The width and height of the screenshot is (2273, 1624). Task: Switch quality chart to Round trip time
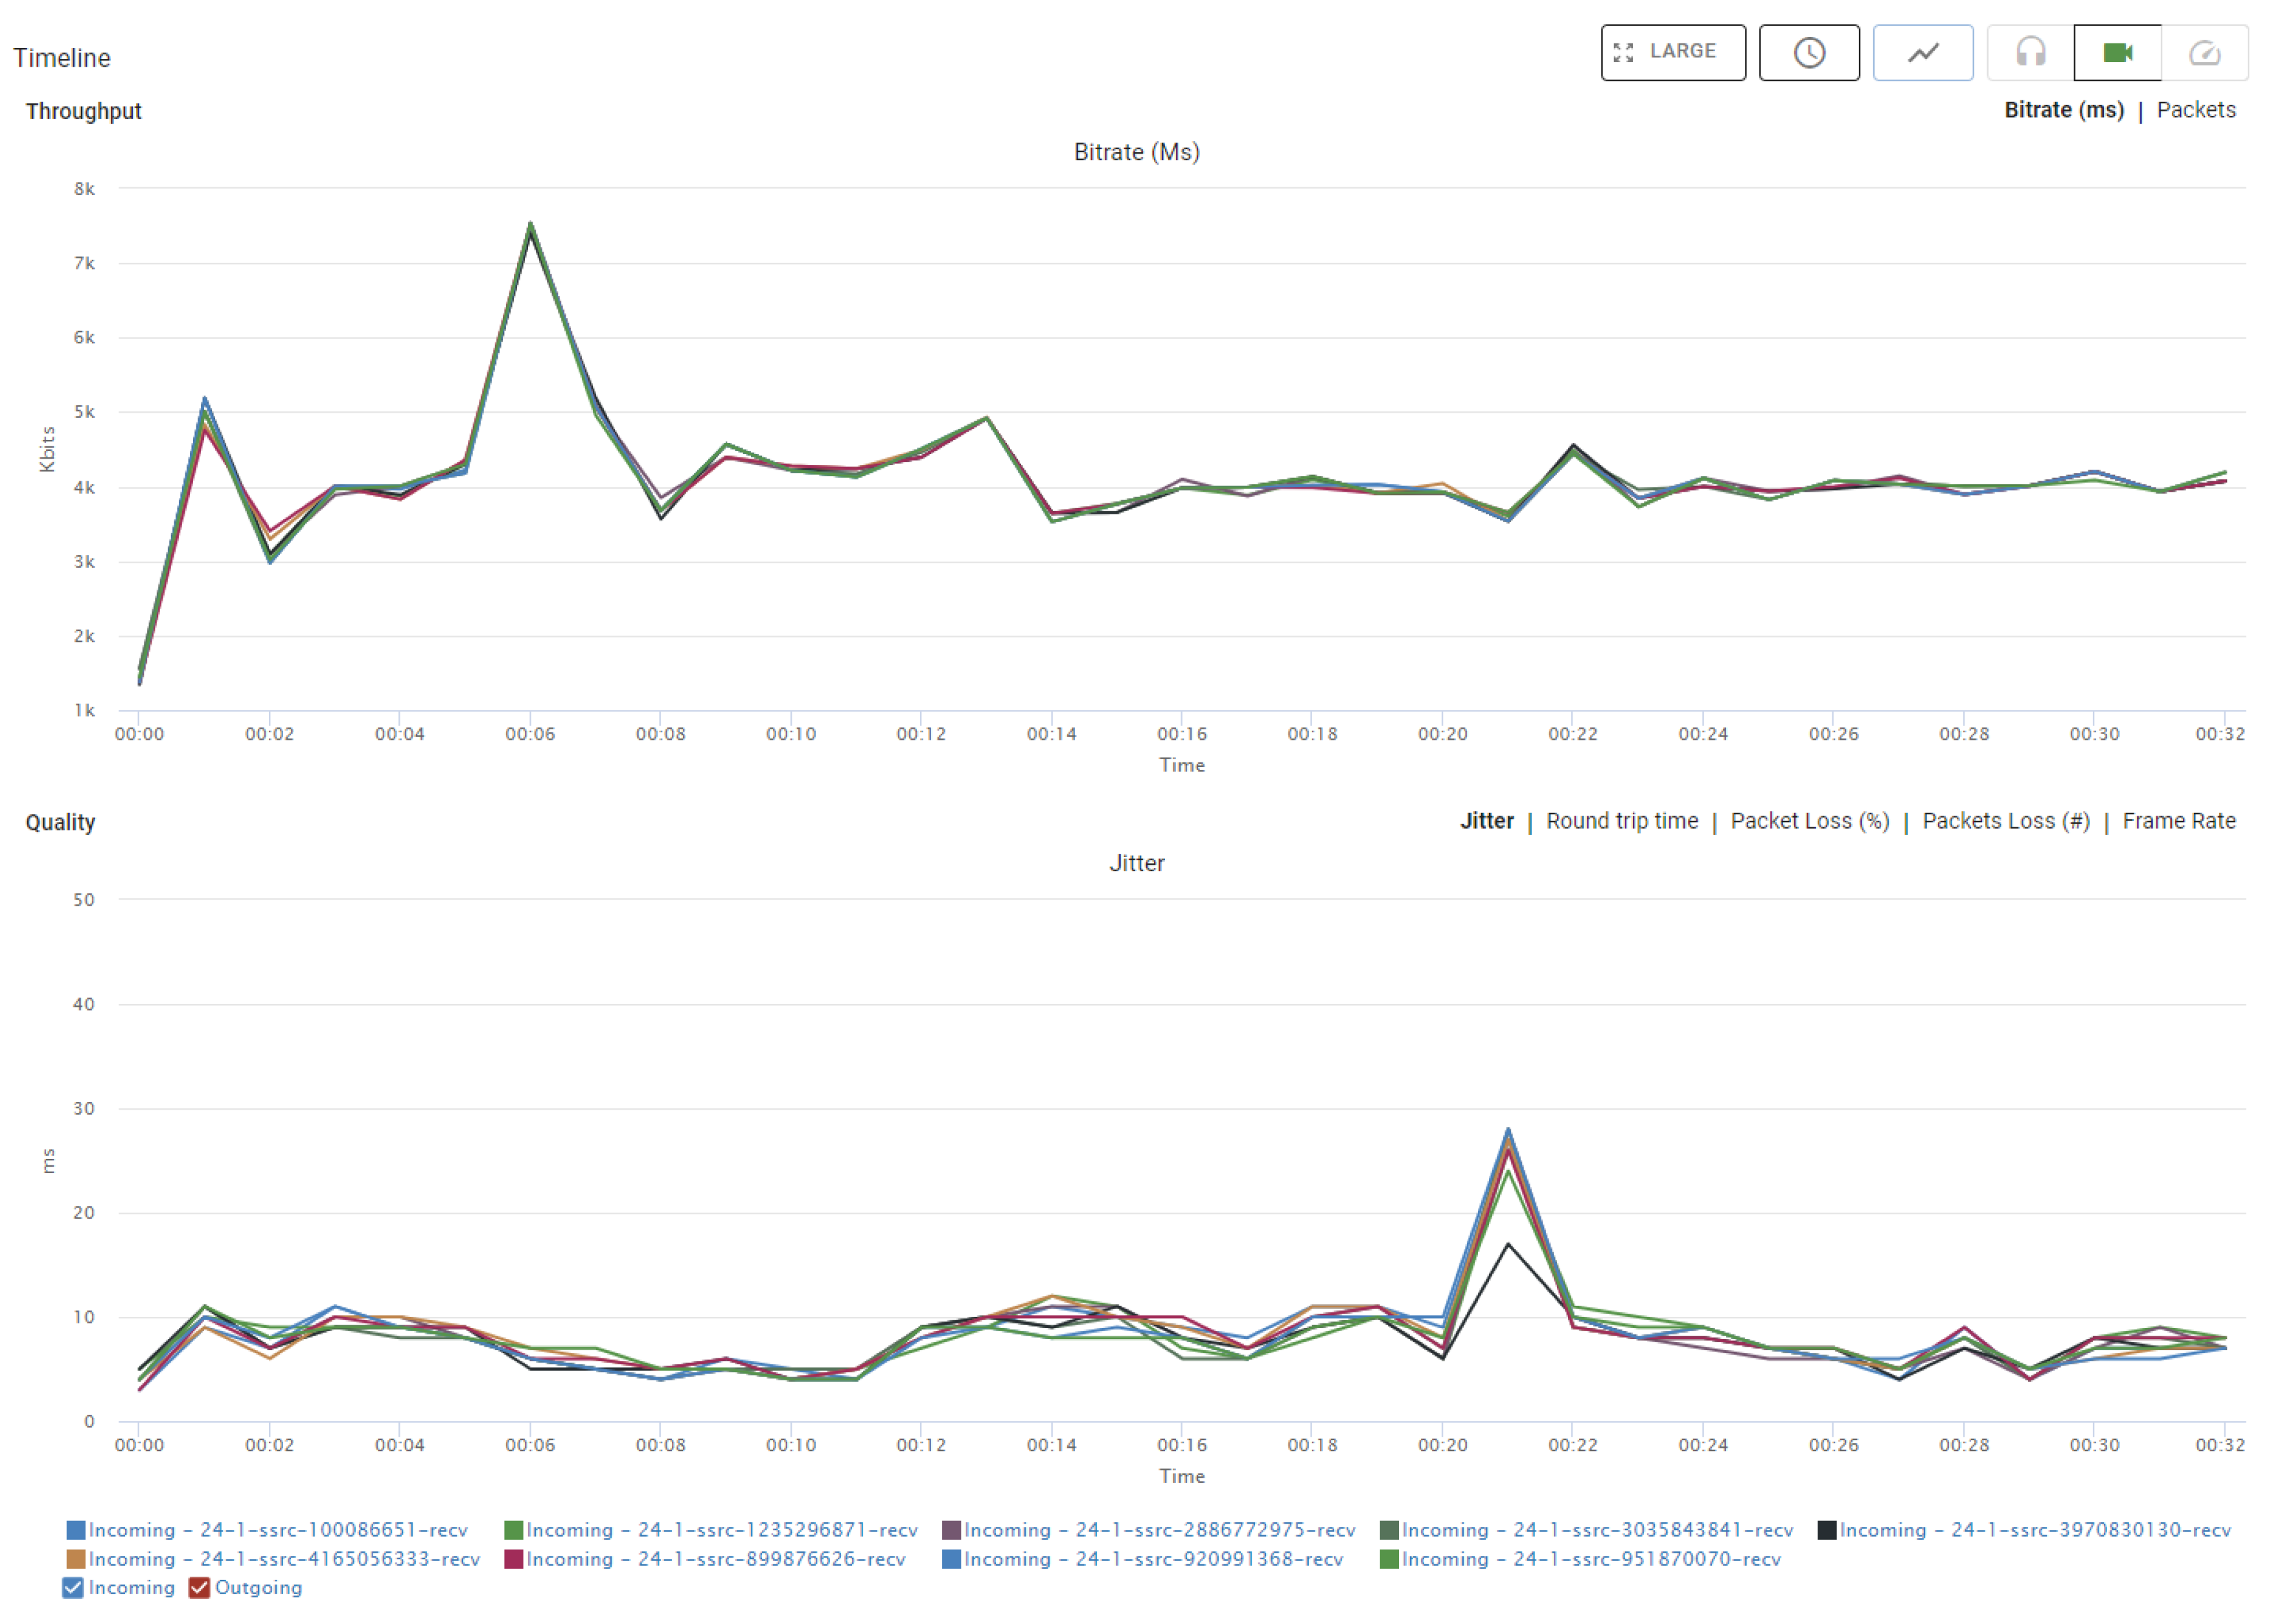click(x=1621, y=821)
